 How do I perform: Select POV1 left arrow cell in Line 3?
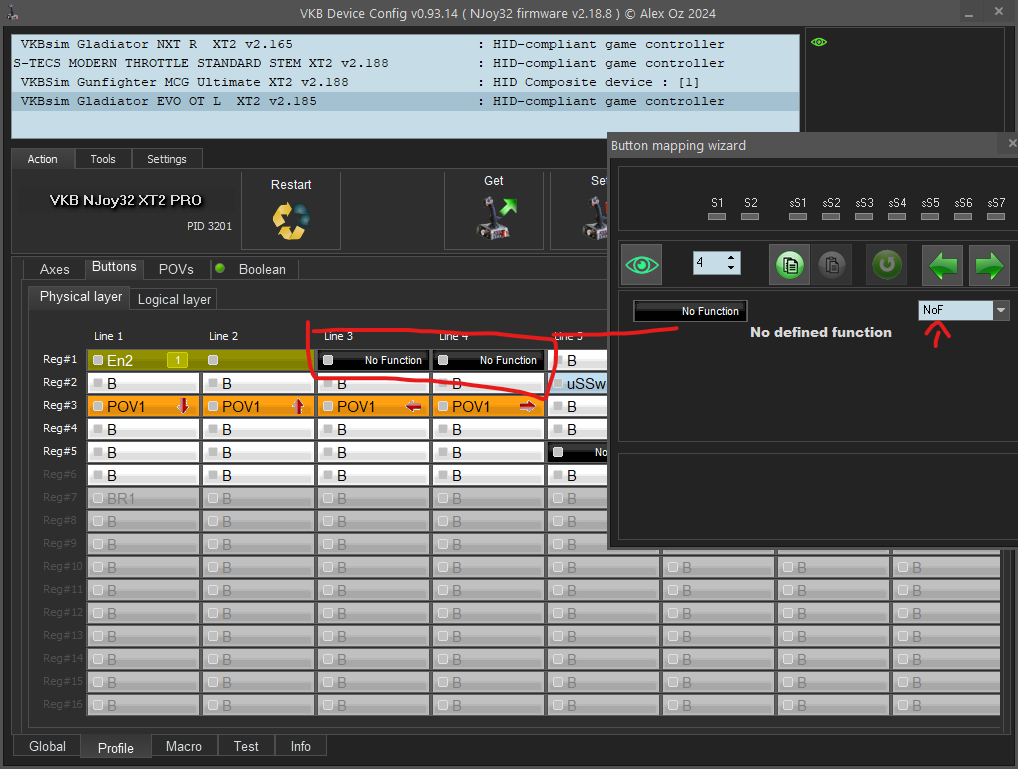[x=373, y=407]
